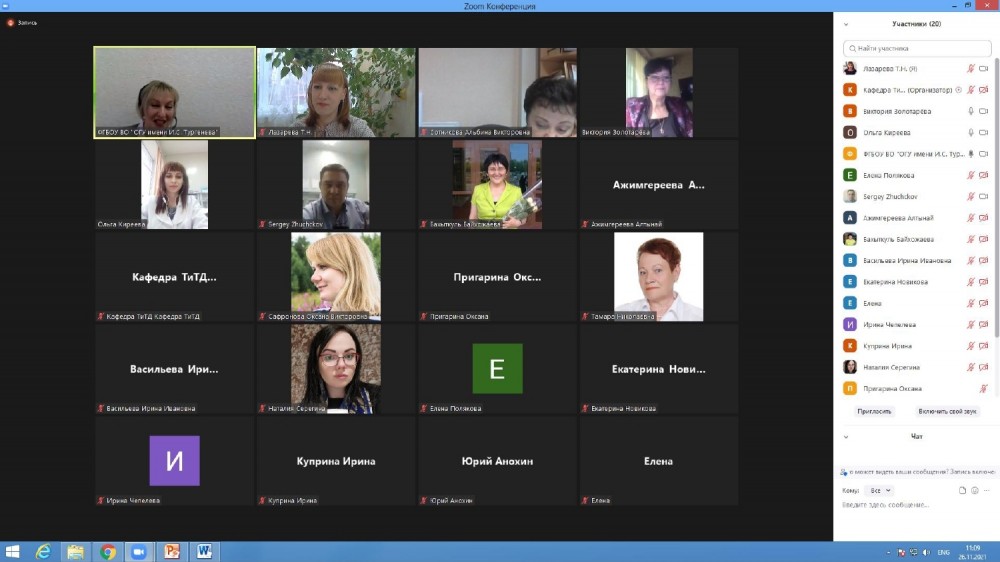Open the emoji picker in chat
Viewport: 1000px width, 562px height.
[x=975, y=491]
